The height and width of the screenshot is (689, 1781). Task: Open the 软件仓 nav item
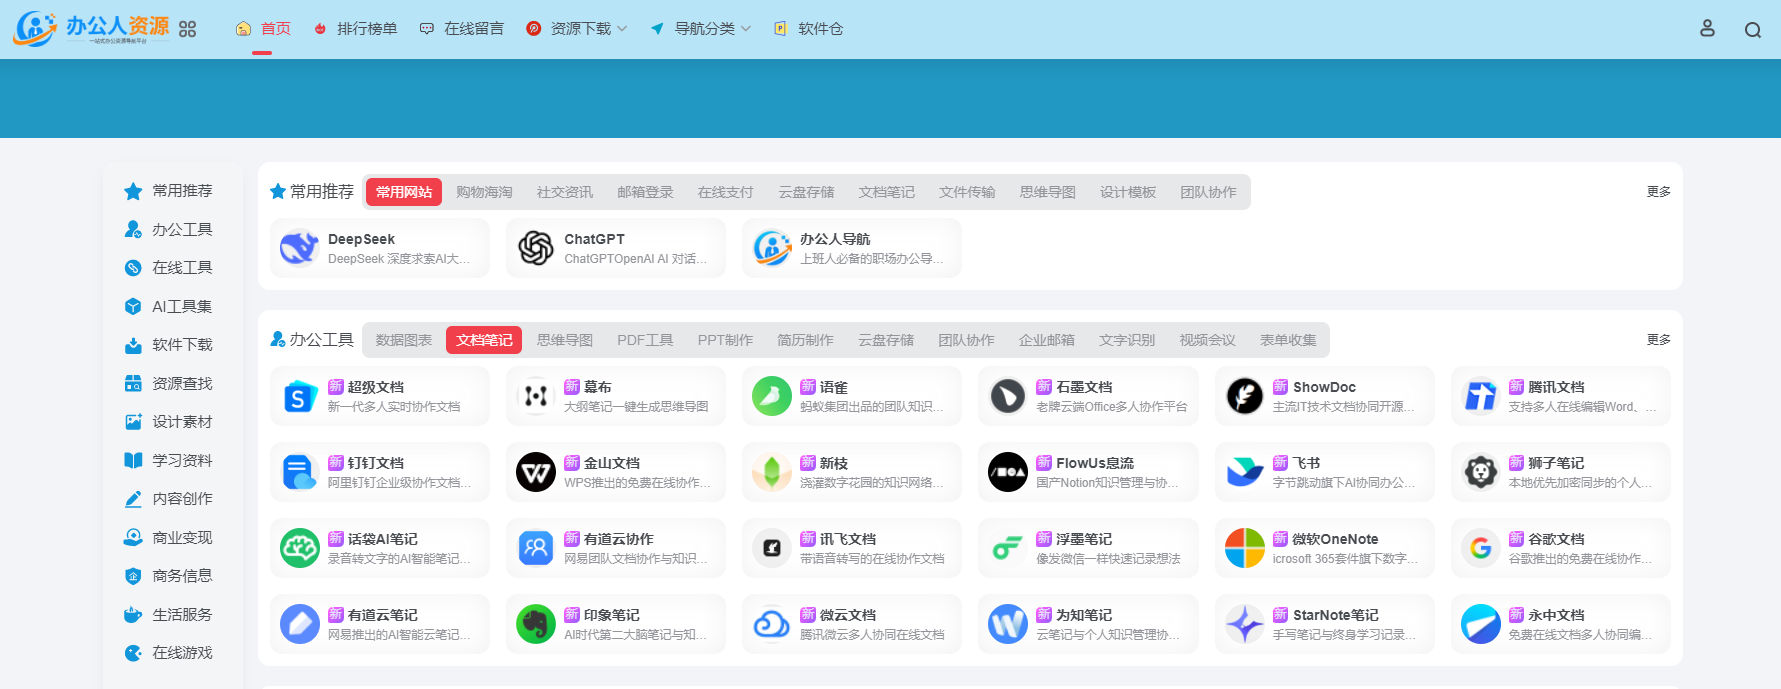pyautogui.click(x=809, y=29)
